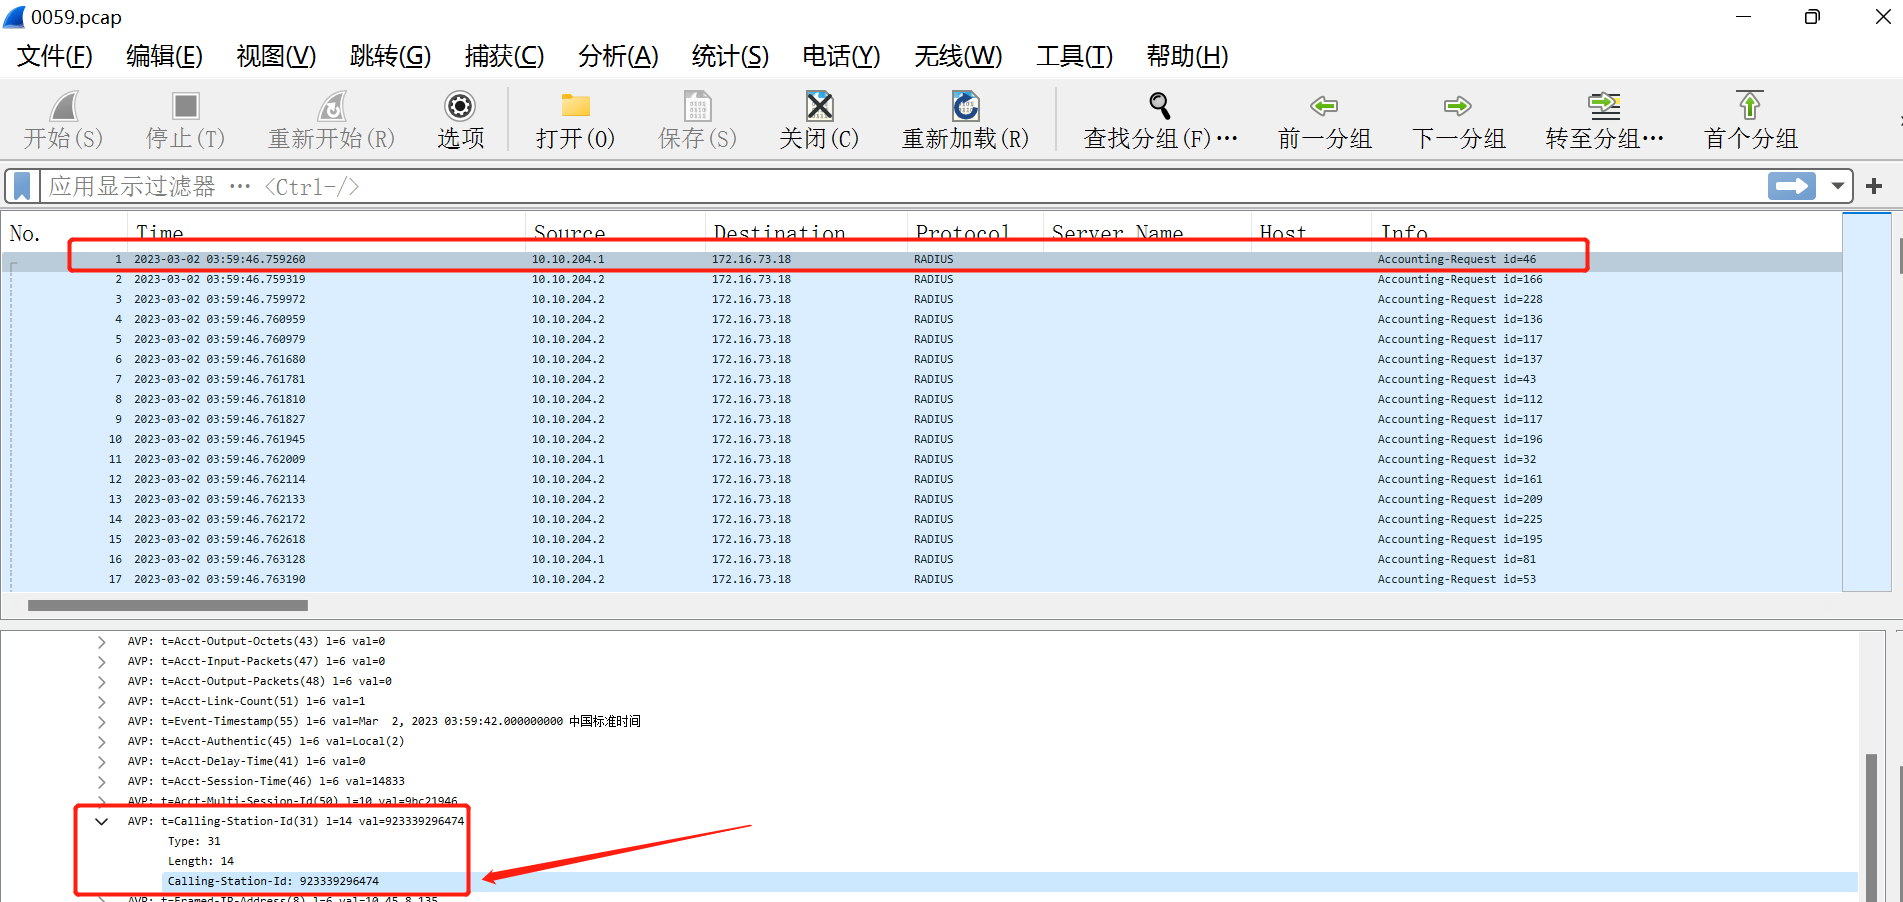Collapse the Calling-Station-Id AVP tree node
Image resolution: width=1903 pixels, height=902 pixels.
(x=101, y=821)
